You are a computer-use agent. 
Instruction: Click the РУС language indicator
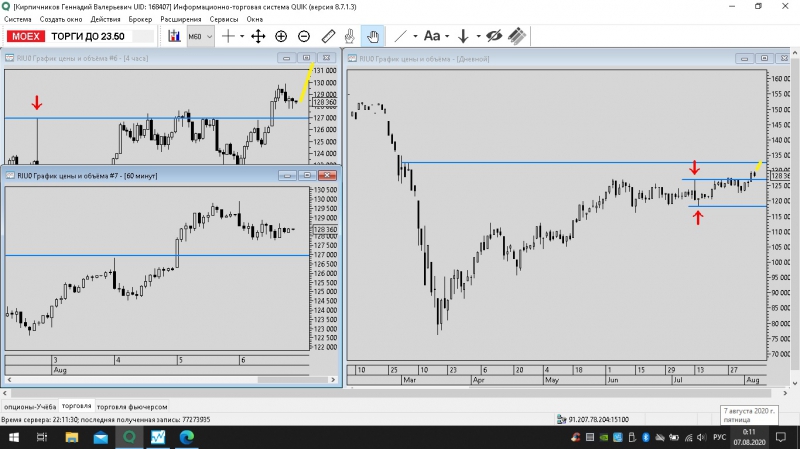coord(719,437)
